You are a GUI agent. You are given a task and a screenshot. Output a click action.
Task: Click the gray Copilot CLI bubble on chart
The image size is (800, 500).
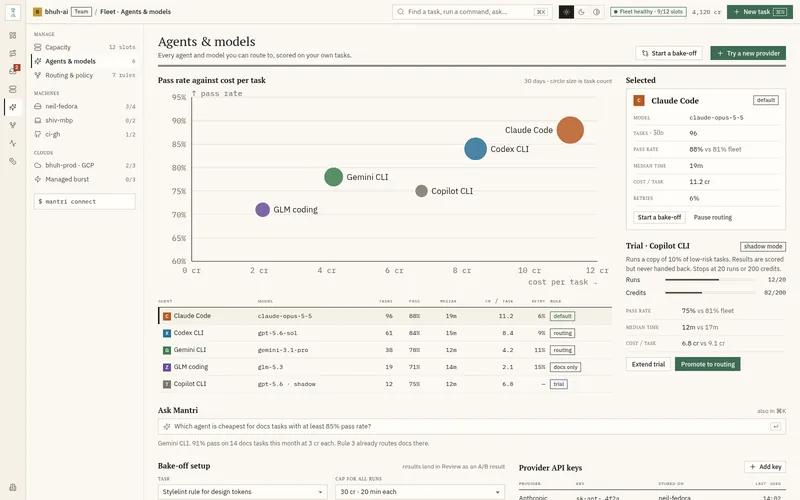click(421, 191)
